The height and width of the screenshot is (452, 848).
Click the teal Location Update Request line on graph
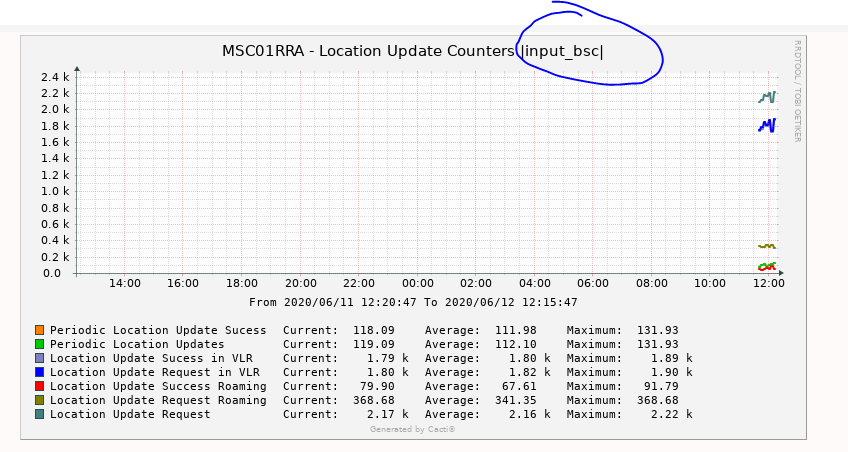[x=767, y=97]
